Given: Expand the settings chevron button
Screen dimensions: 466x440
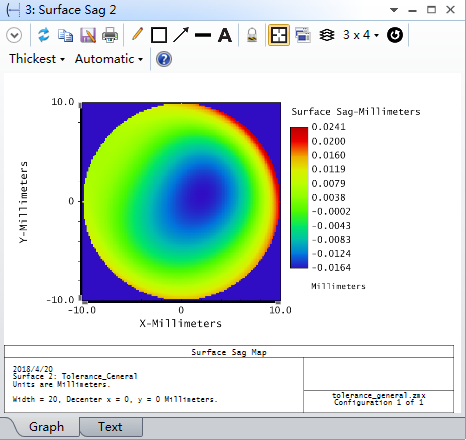Looking at the screenshot, I should tap(14, 35).
